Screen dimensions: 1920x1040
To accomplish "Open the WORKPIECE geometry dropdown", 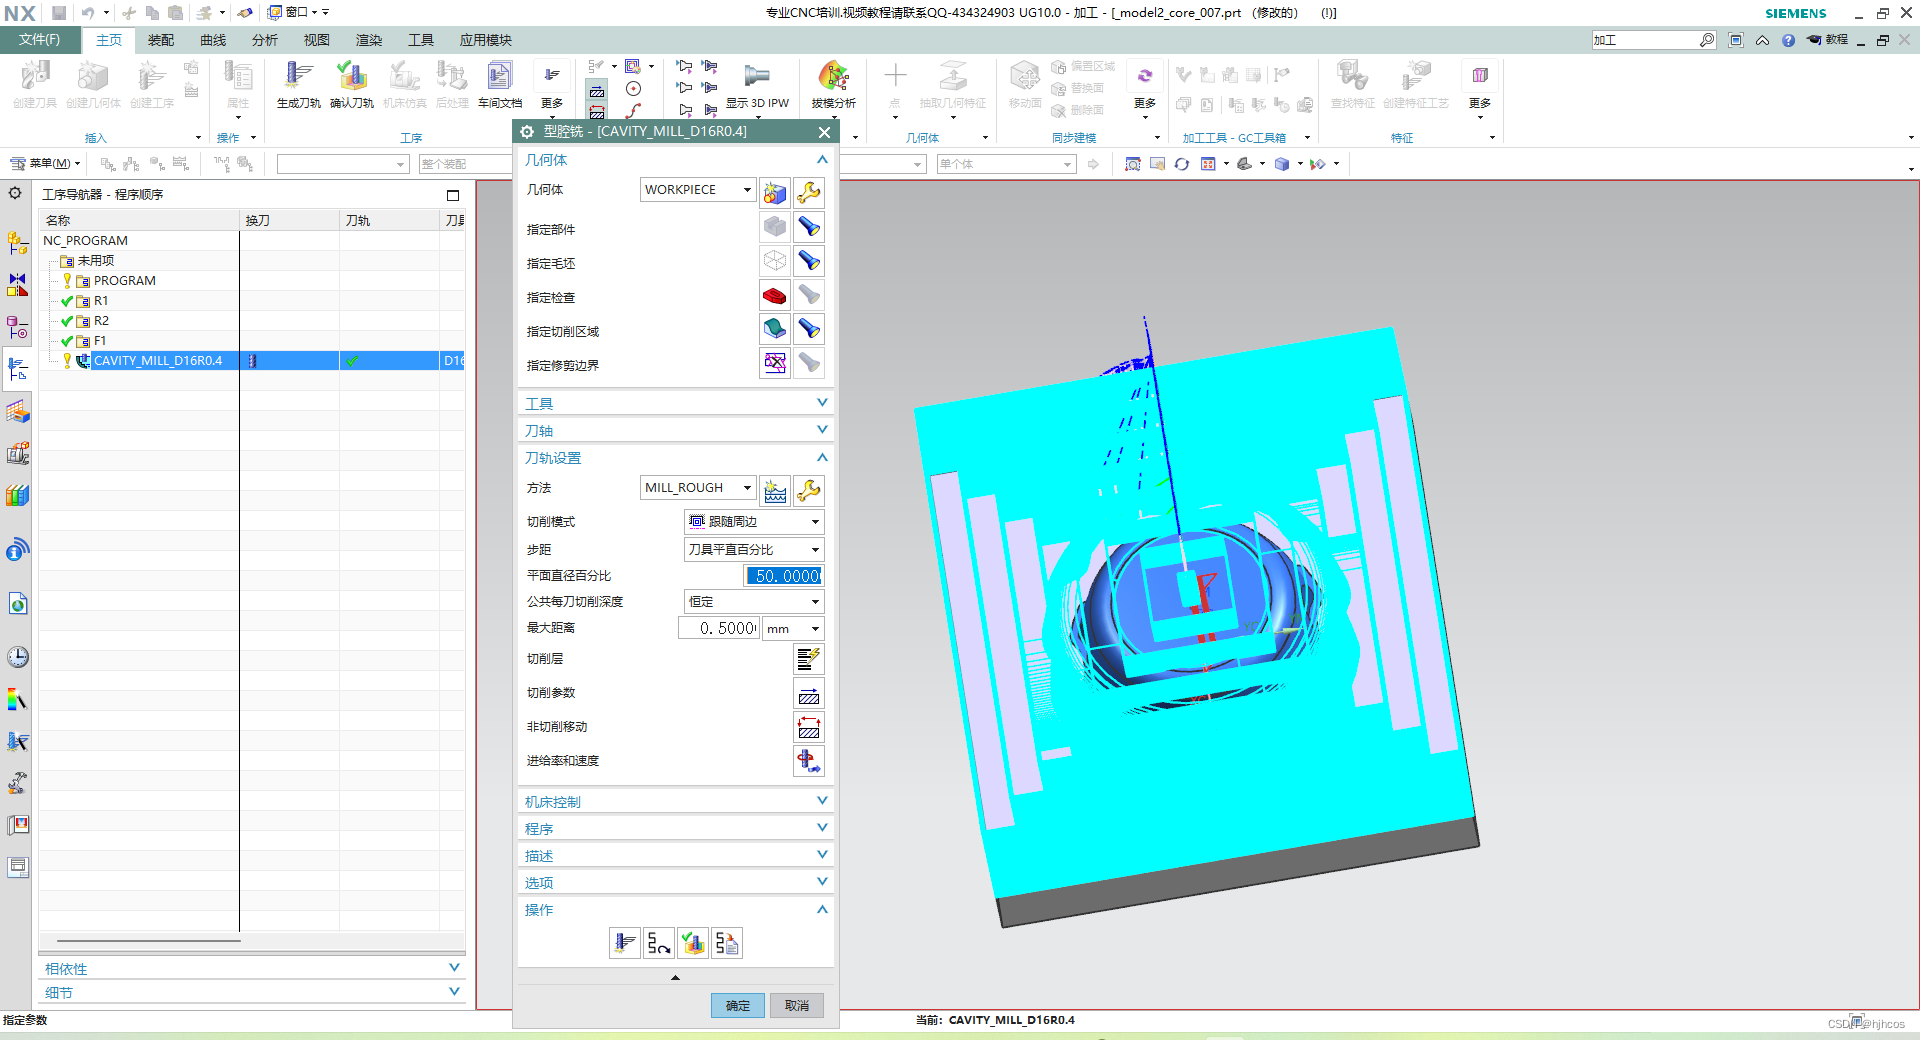I will pyautogui.click(x=697, y=189).
